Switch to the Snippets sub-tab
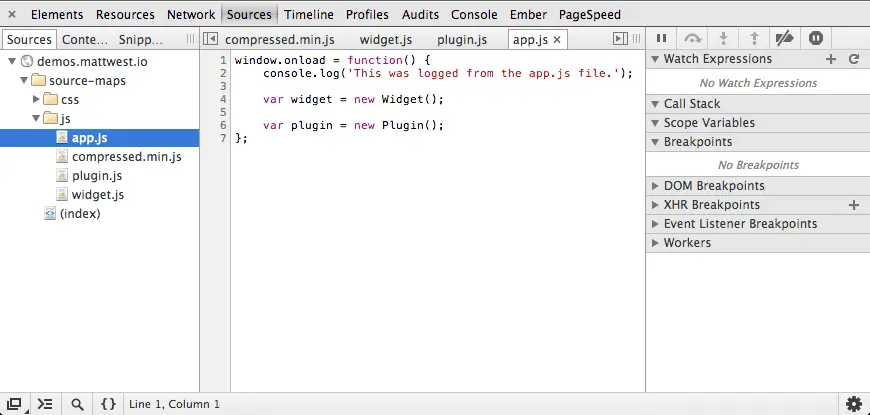The image size is (870, 415). [x=140, y=39]
